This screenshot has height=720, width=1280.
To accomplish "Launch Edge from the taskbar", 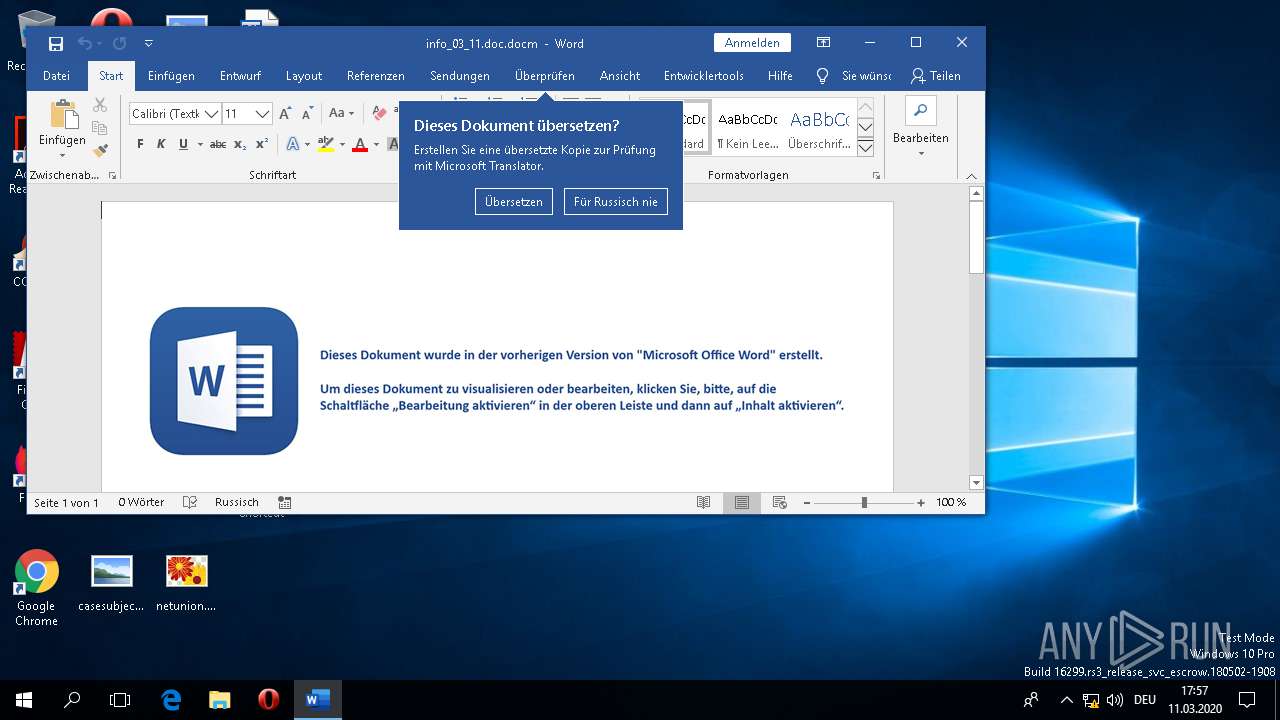I will click(171, 700).
